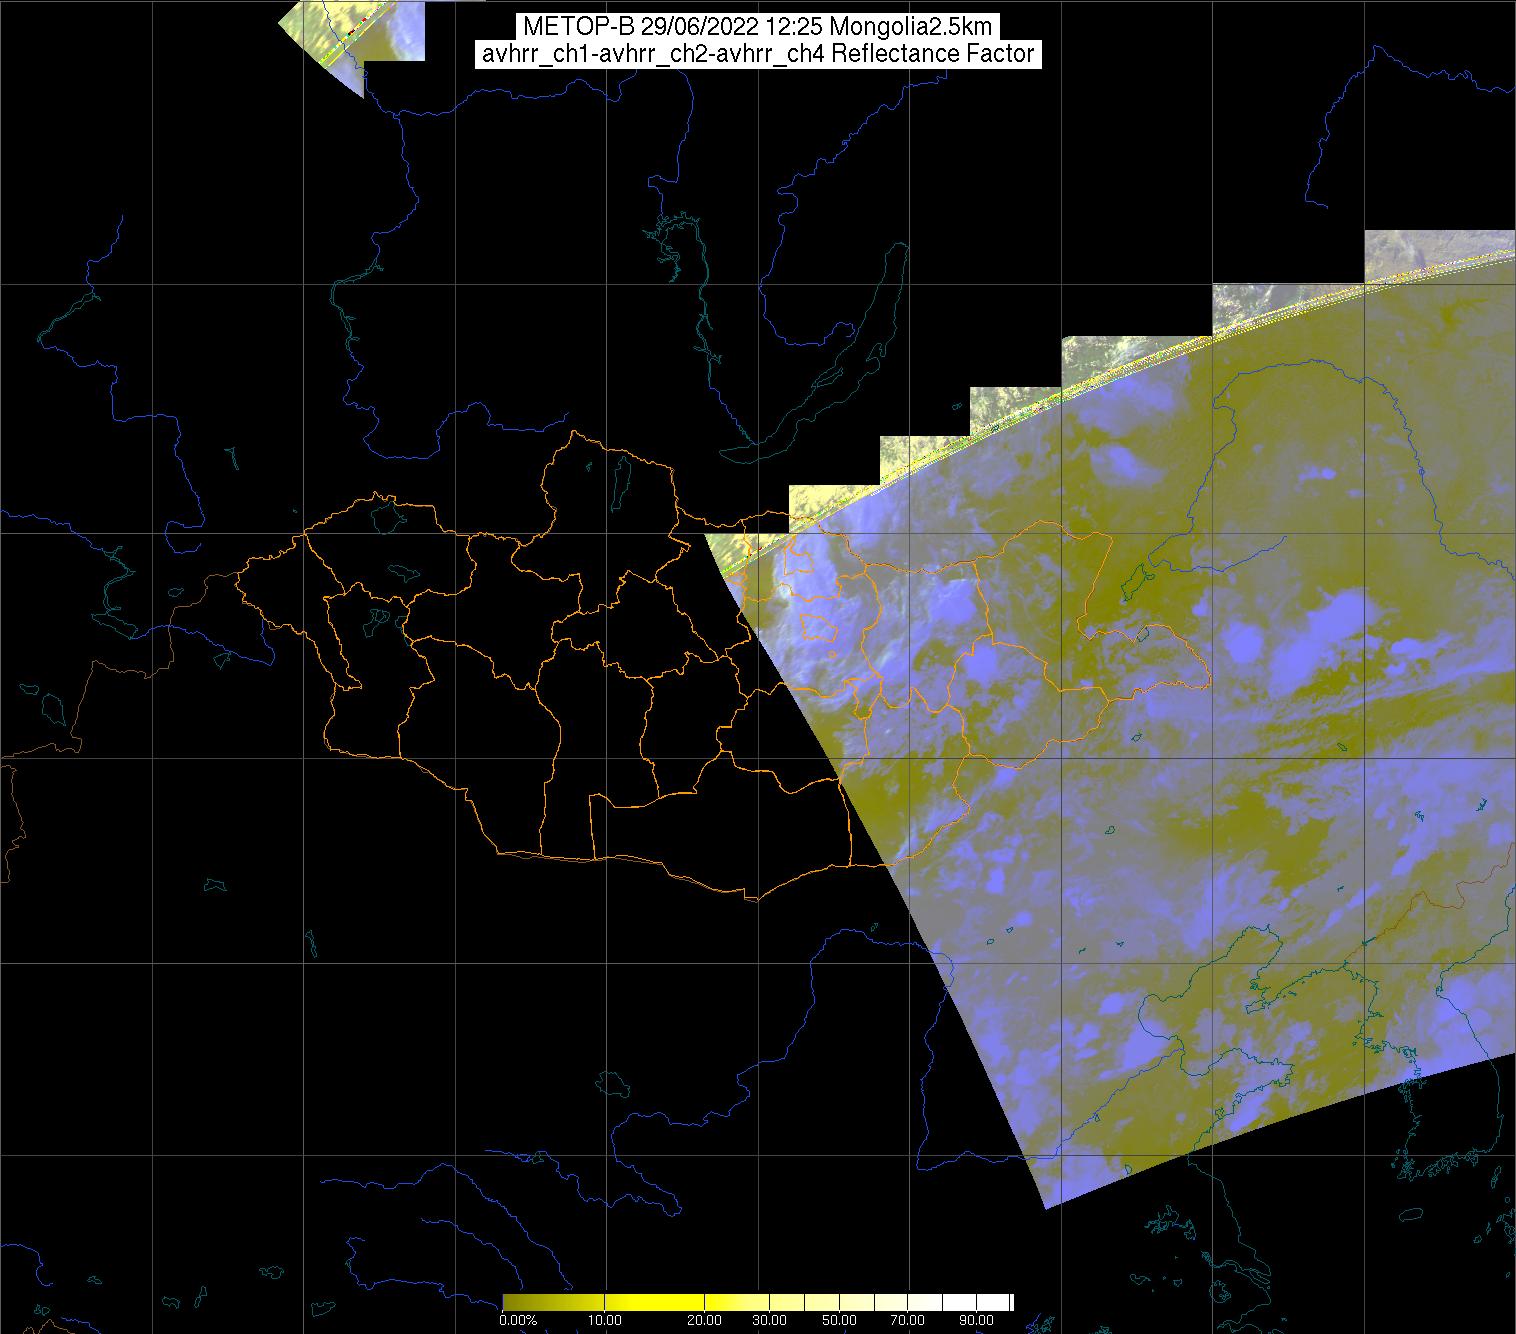Click the '20.00' color scale label
1516x1334 pixels.
click(x=705, y=1322)
